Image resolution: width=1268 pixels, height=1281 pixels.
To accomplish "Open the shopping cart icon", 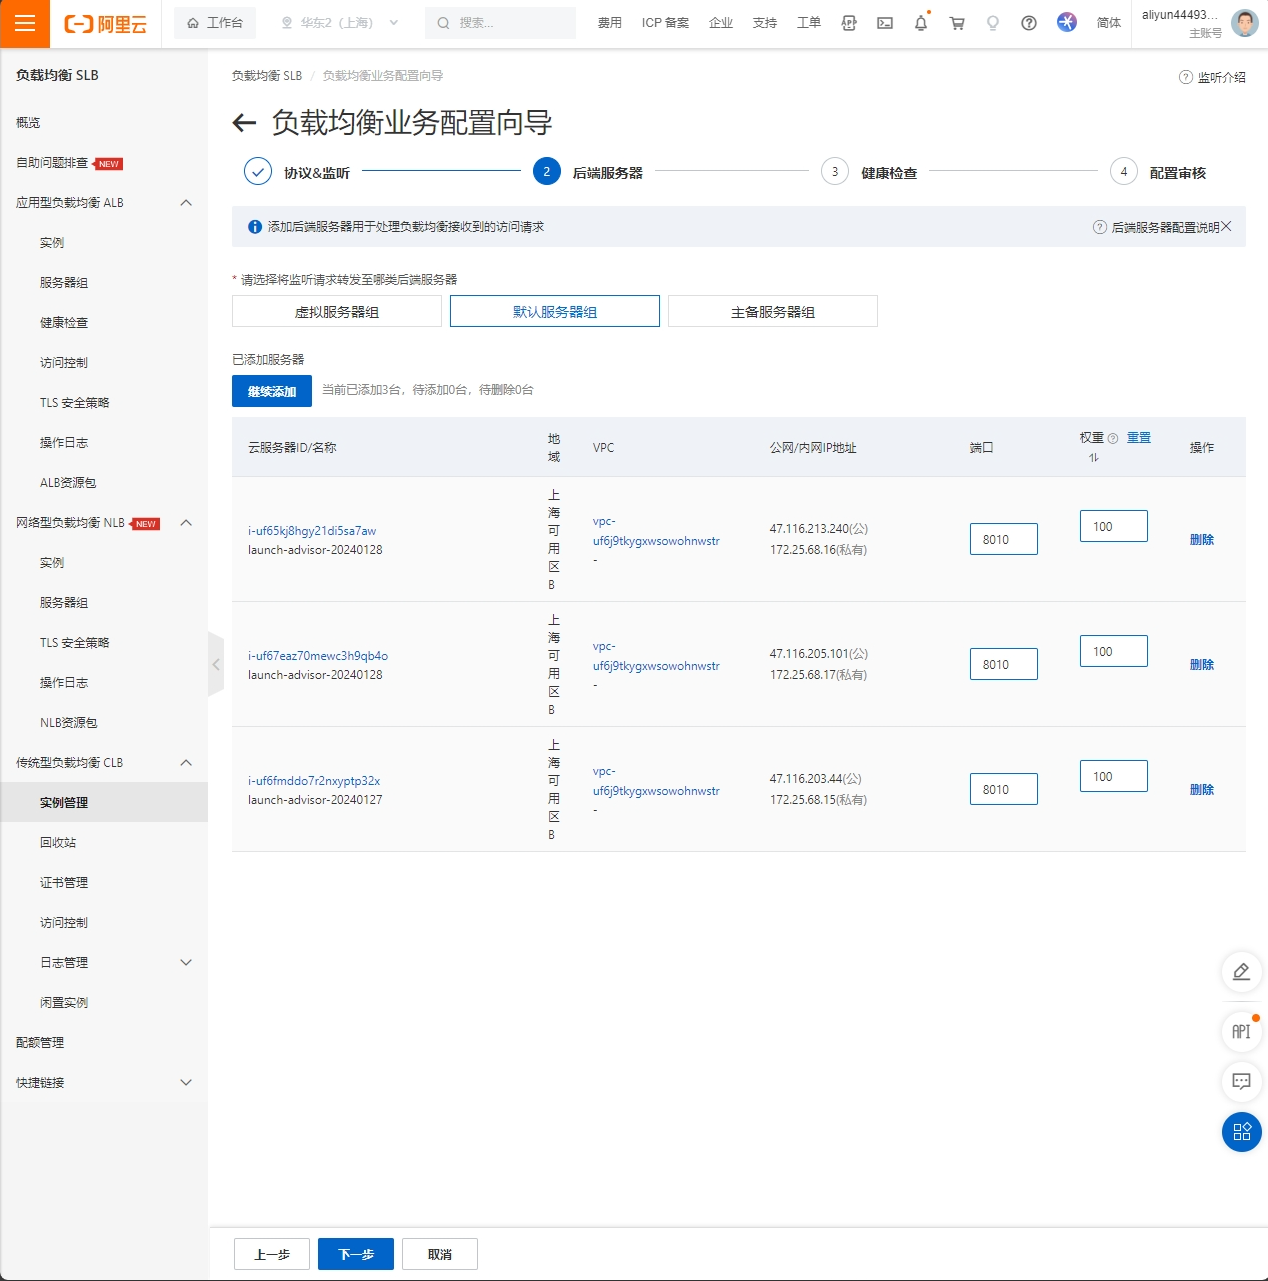I will (x=957, y=23).
